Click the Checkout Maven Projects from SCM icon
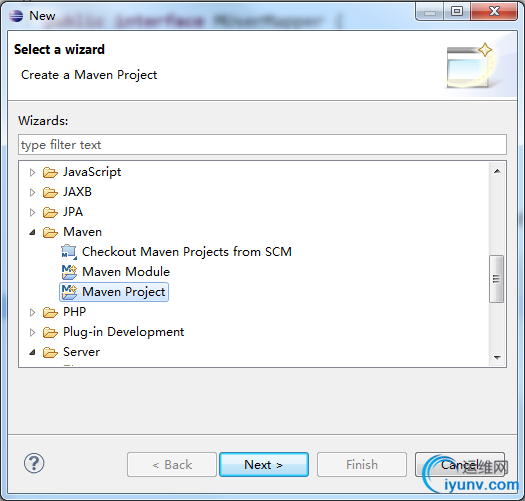Viewport: 525px width, 501px height. pyautogui.click(x=69, y=252)
